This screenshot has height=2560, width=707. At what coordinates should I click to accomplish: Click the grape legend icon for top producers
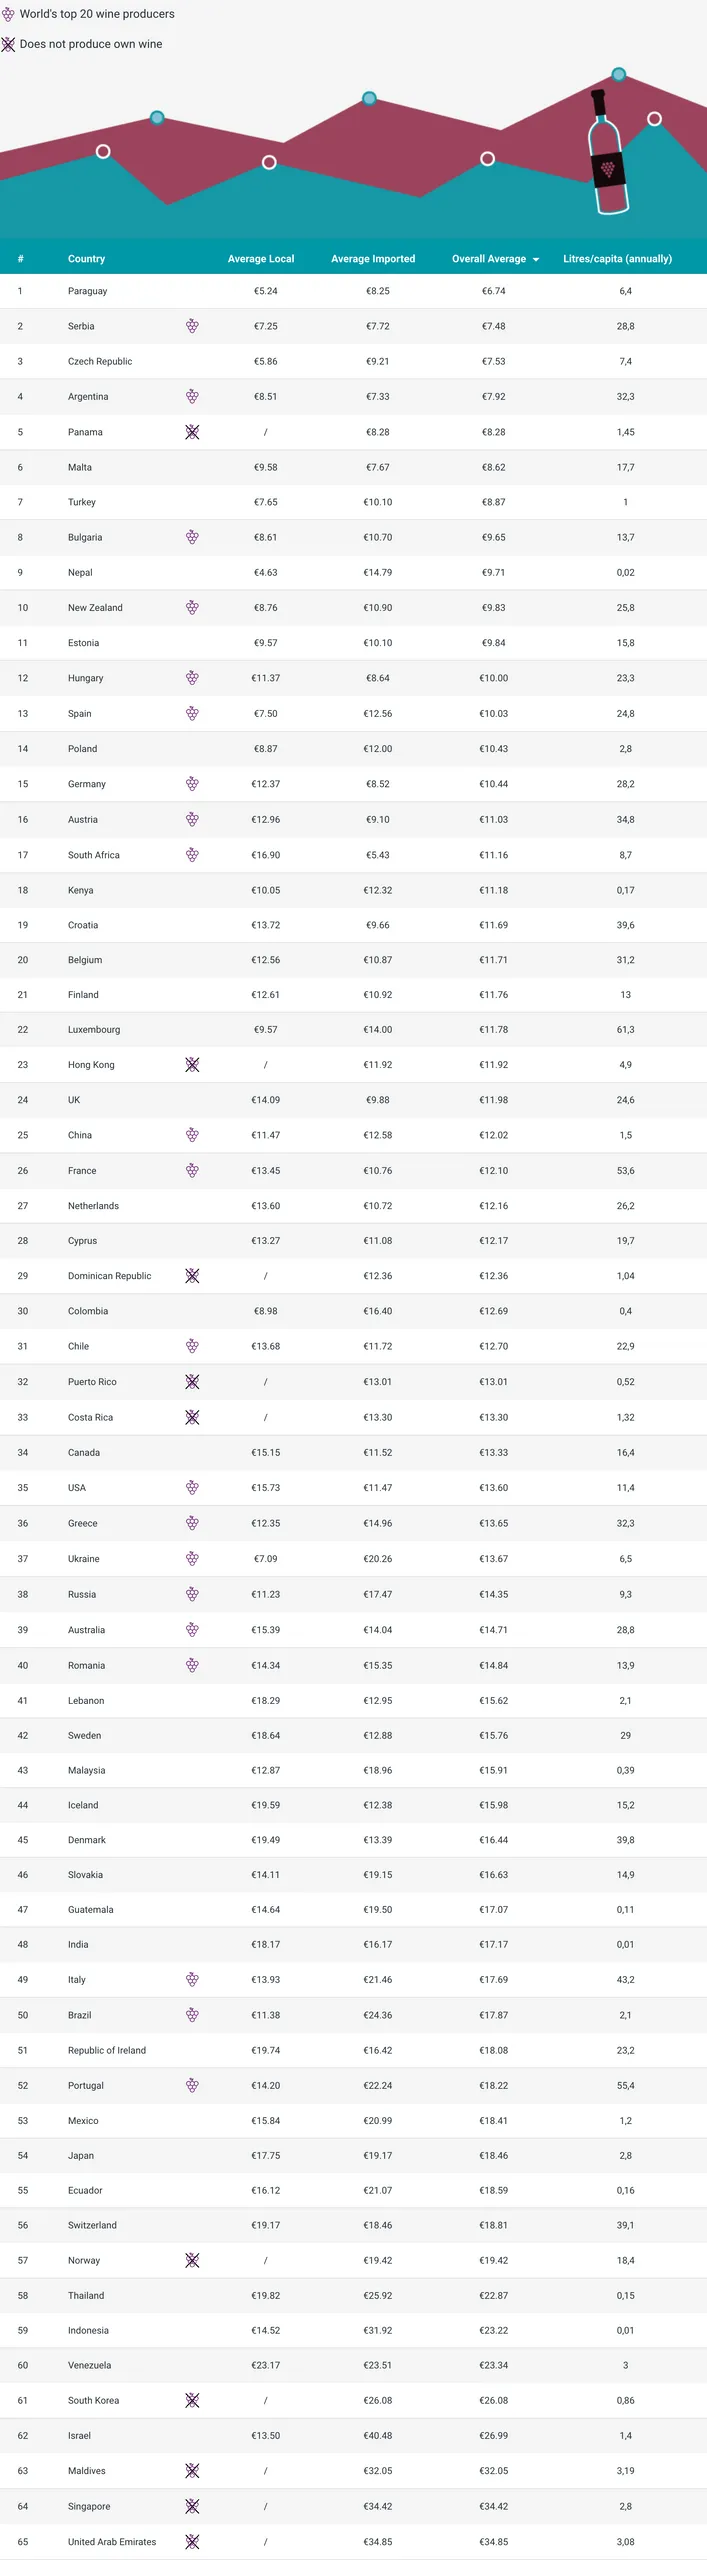click(x=8, y=14)
